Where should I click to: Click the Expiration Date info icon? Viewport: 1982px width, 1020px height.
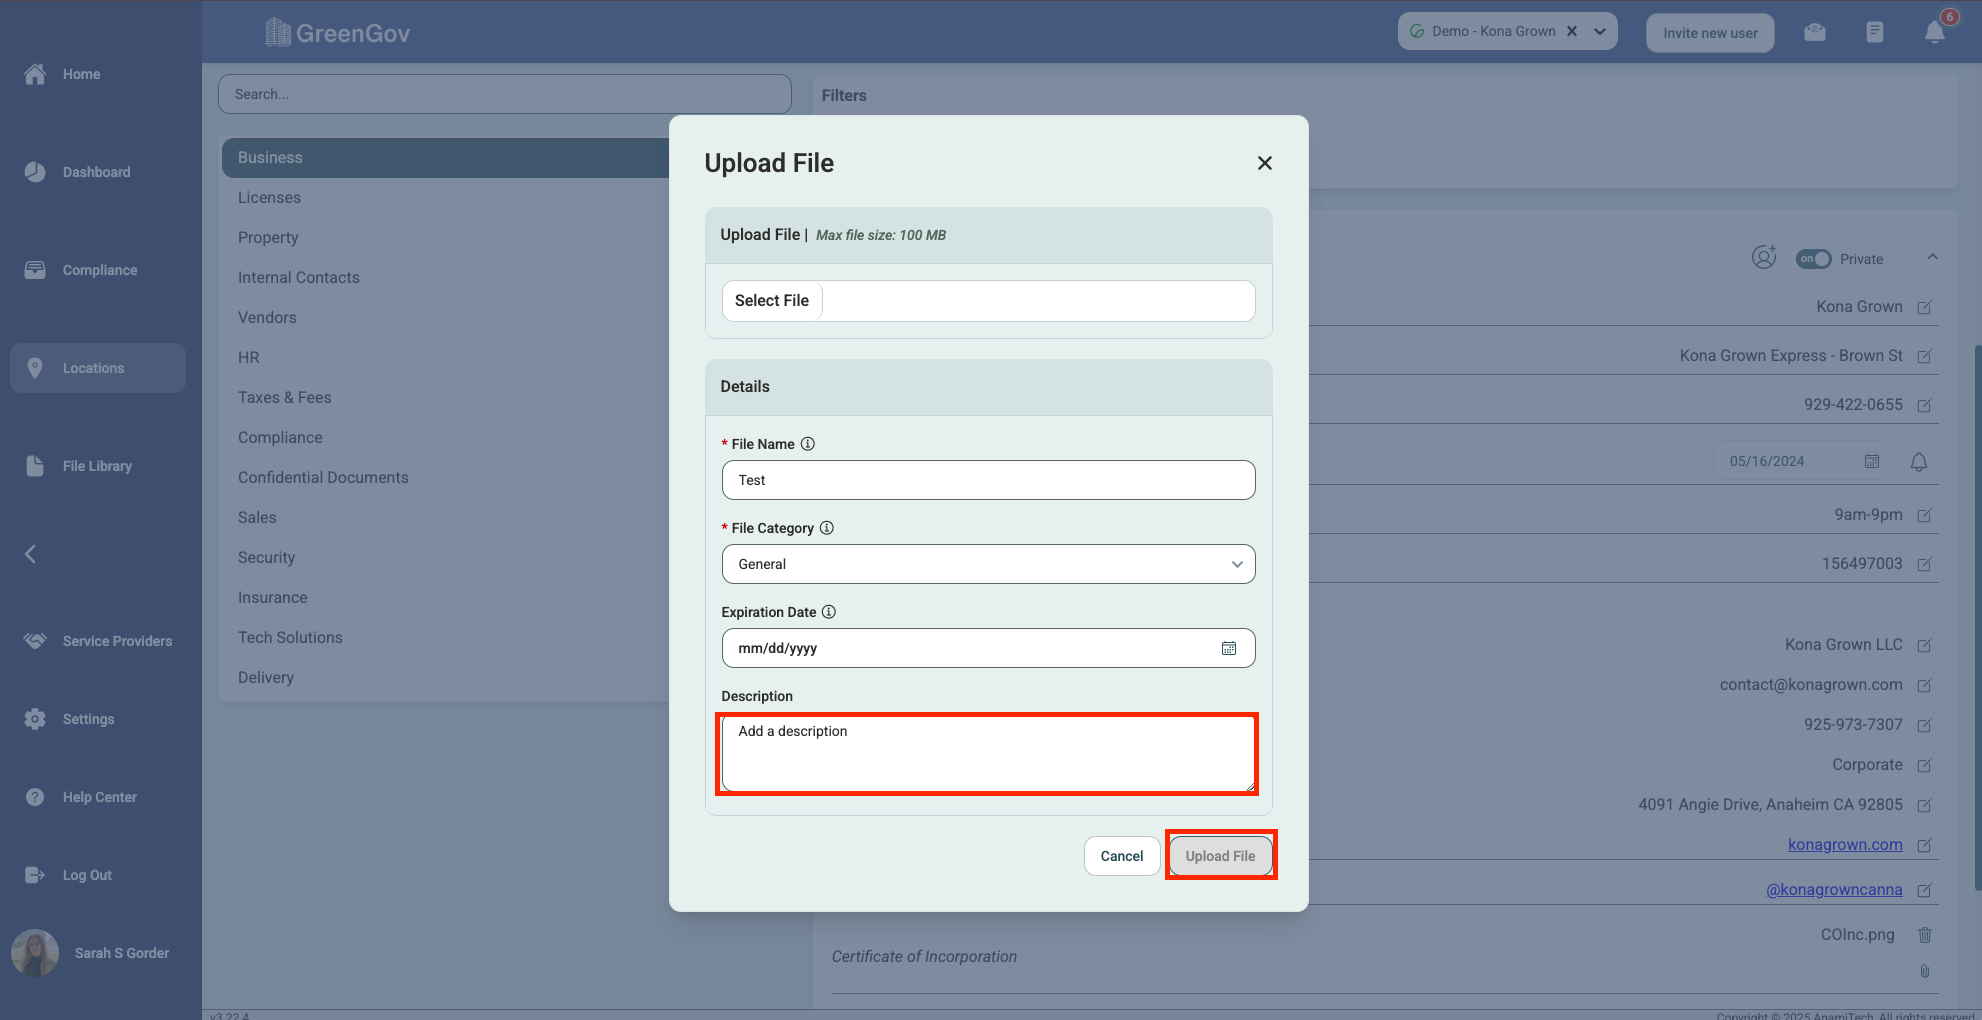pos(829,612)
